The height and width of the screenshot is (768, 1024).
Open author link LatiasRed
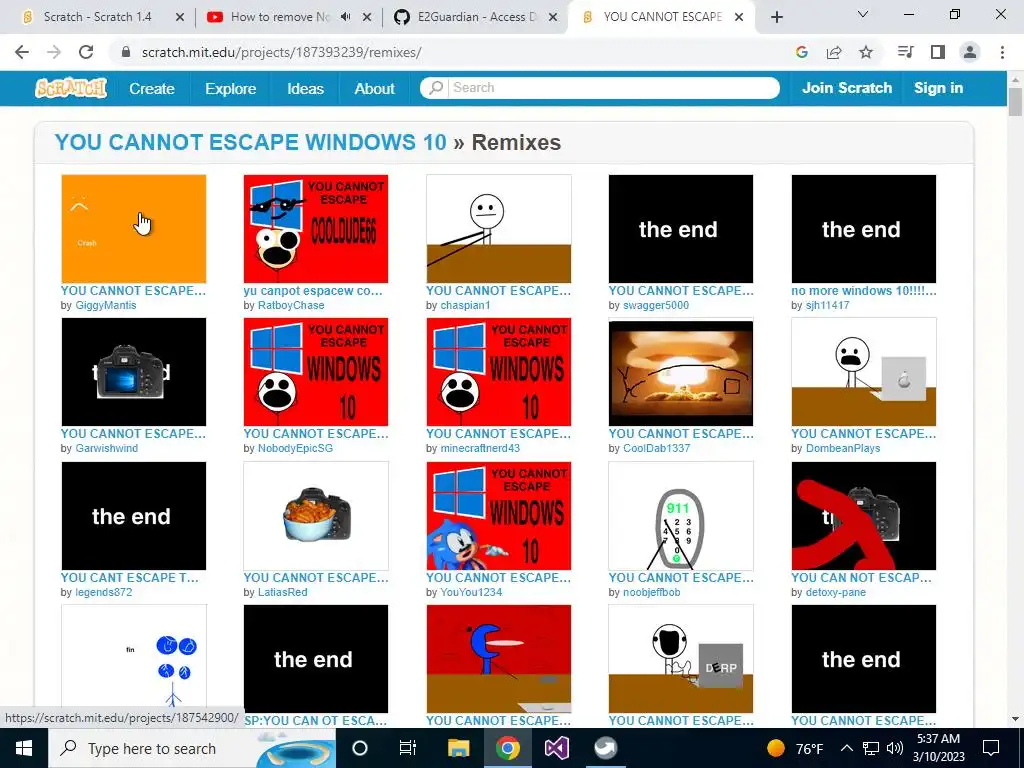[282, 592]
